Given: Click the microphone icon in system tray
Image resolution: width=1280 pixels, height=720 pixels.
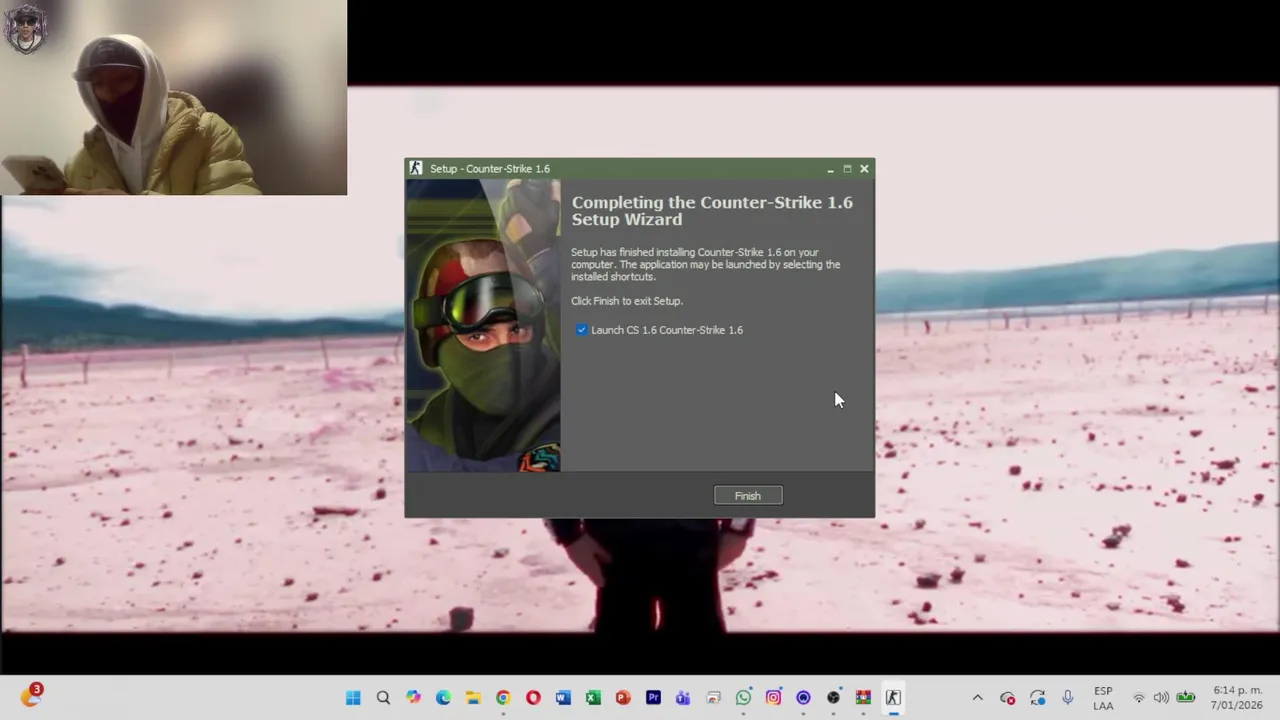Looking at the screenshot, I should [1068, 698].
